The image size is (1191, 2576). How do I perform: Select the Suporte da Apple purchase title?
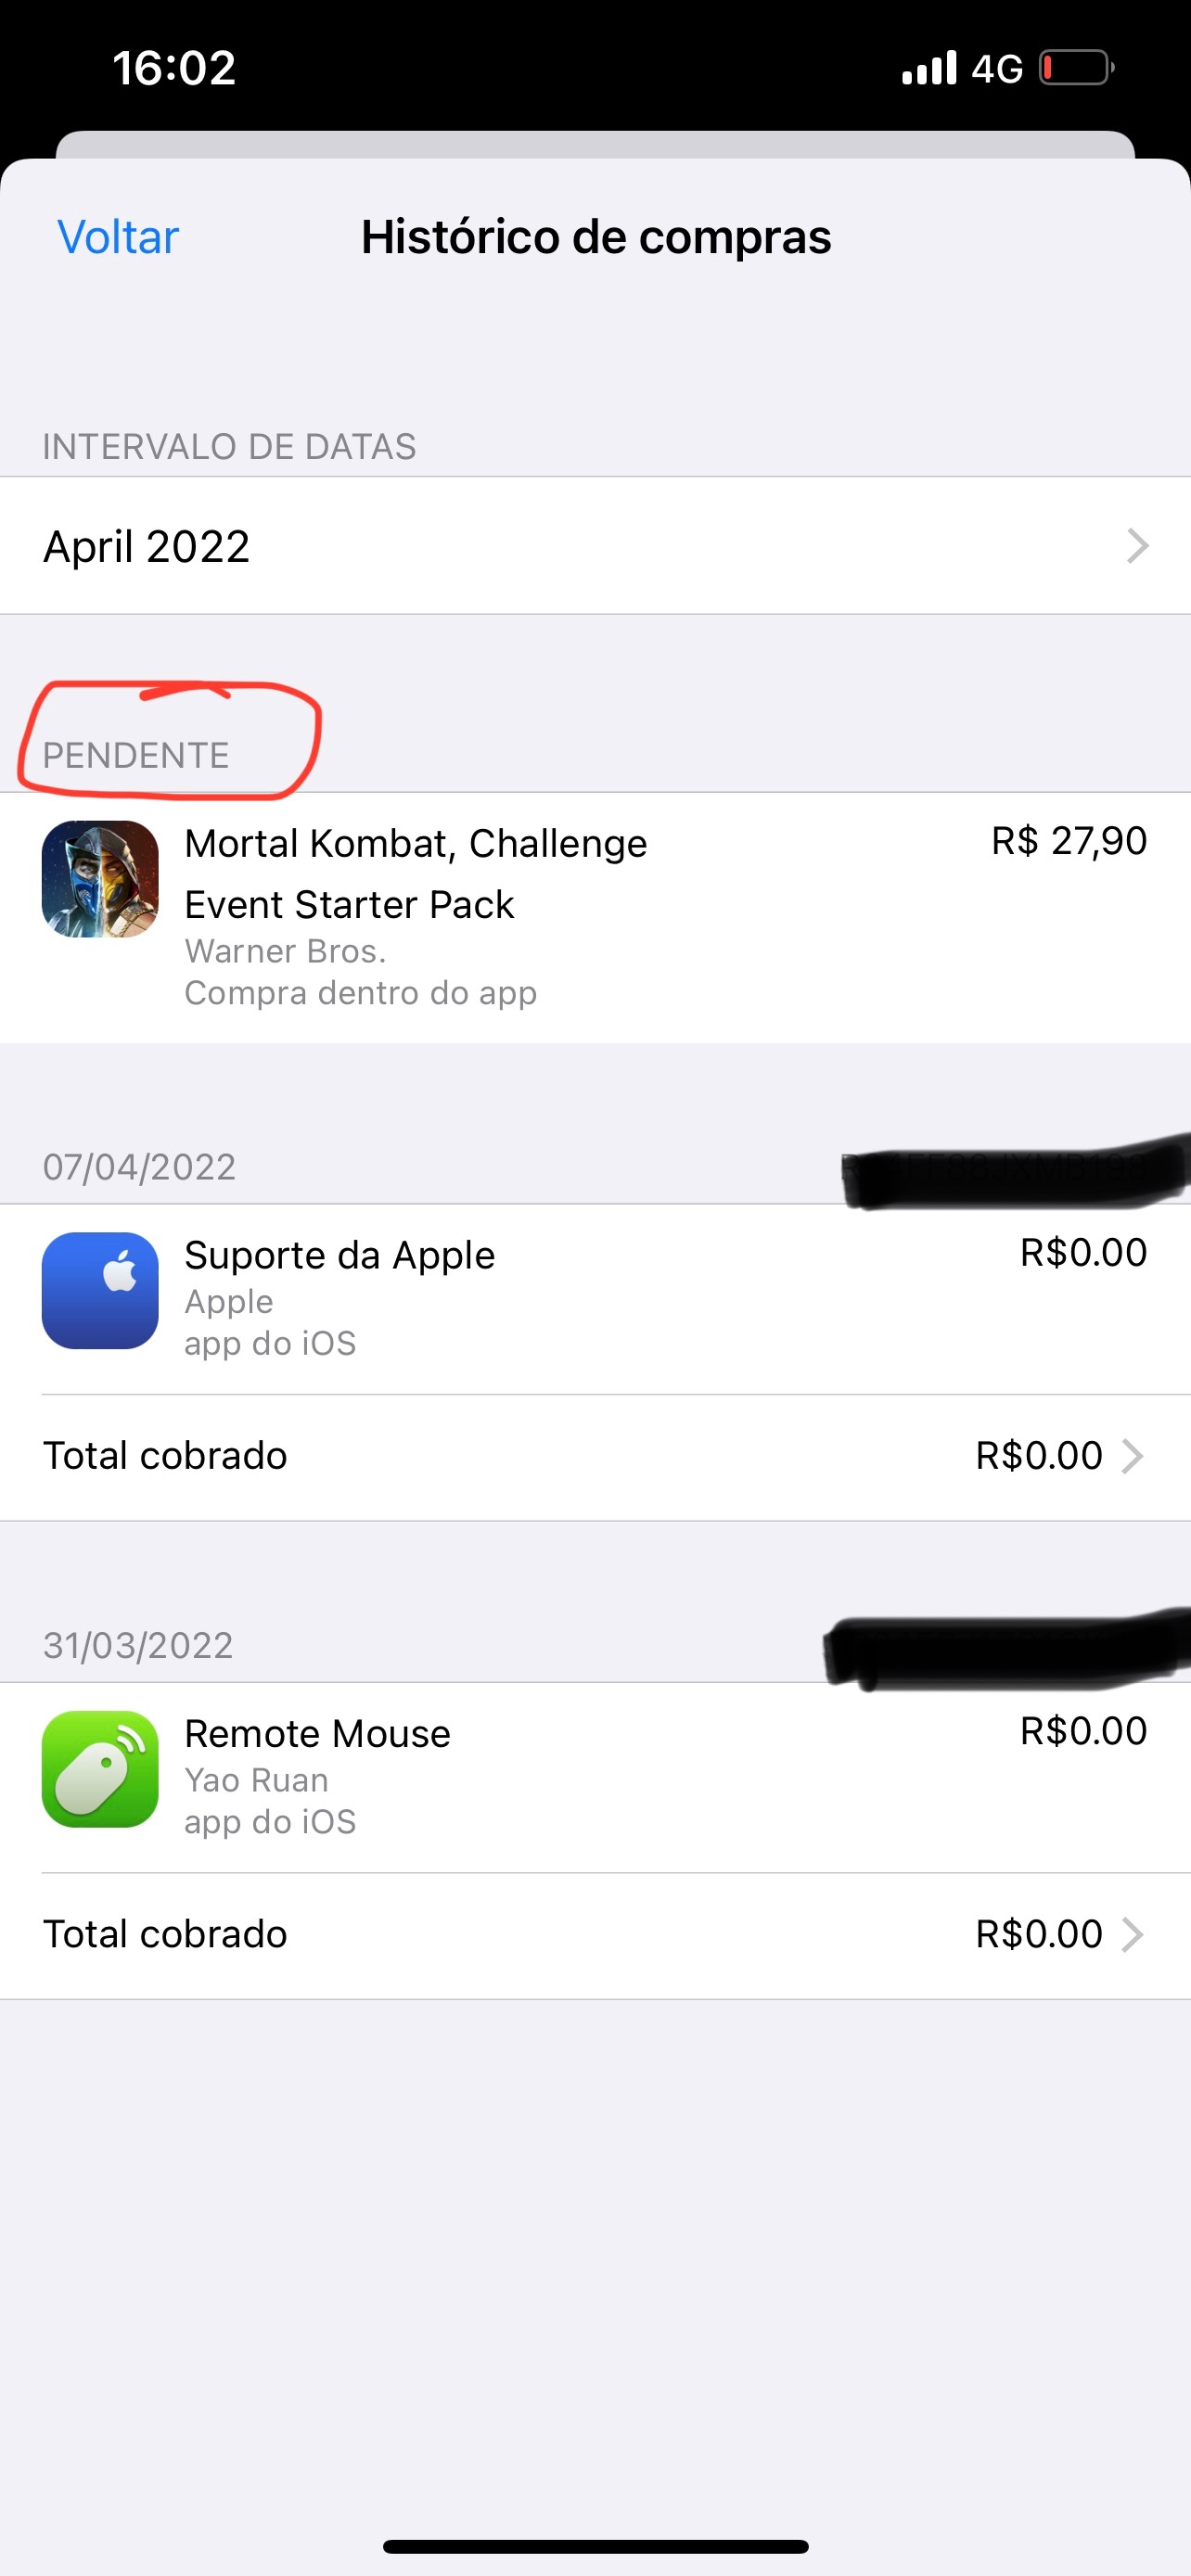[339, 1255]
